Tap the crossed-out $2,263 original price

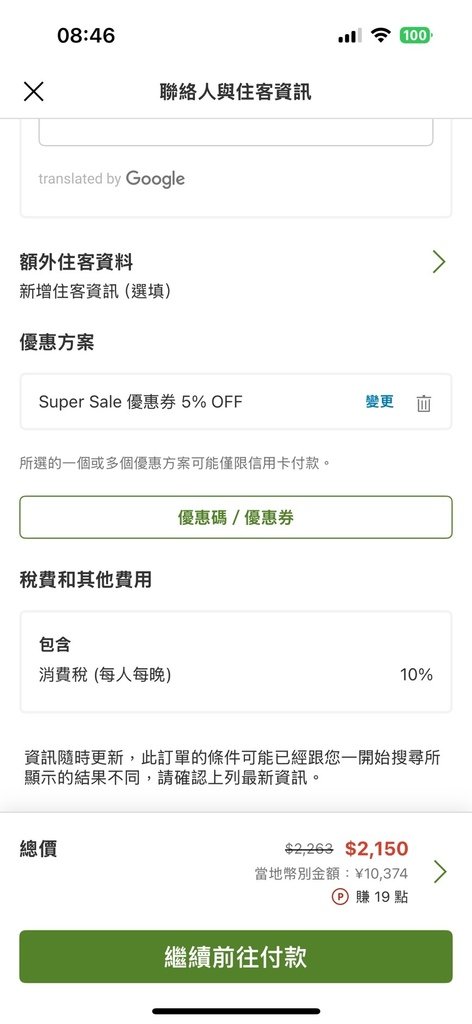[x=309, y=849]
